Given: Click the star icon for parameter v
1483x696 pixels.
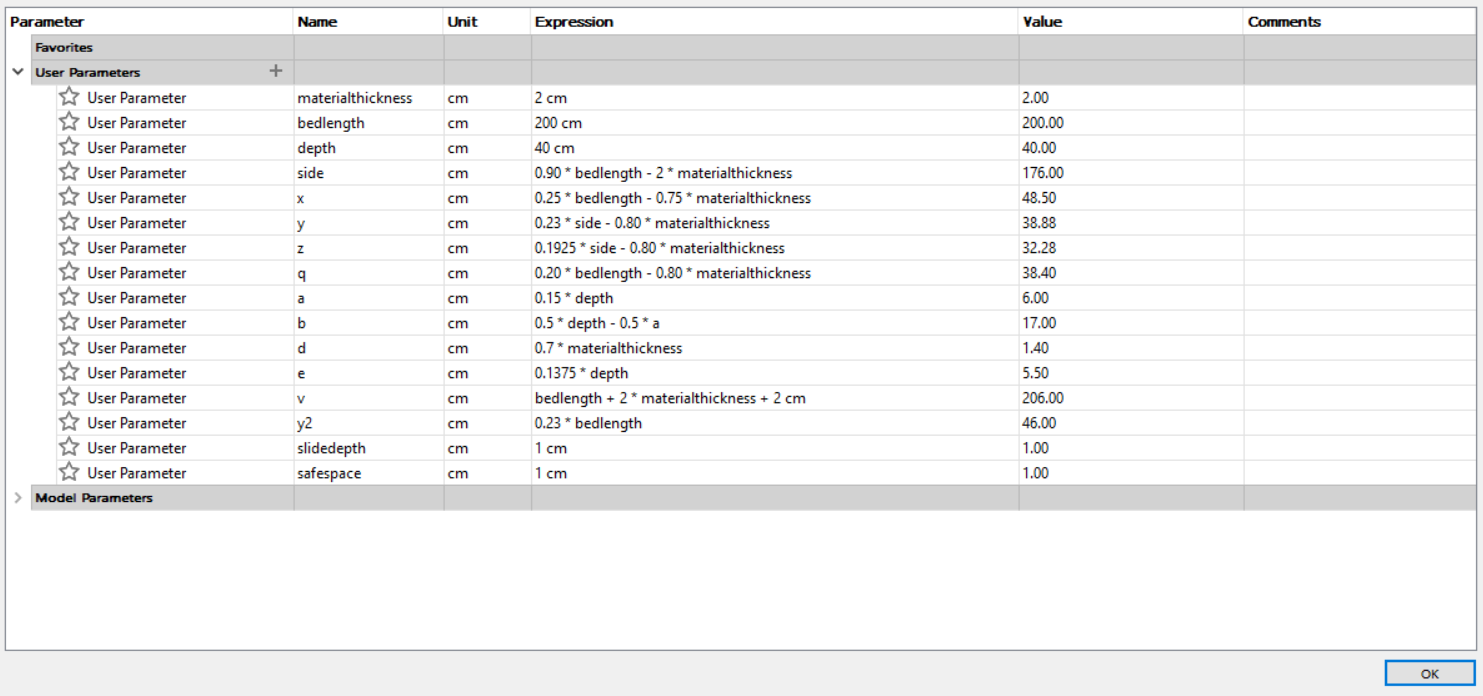Looking at the screenshot, I should (x=68, y=397).
